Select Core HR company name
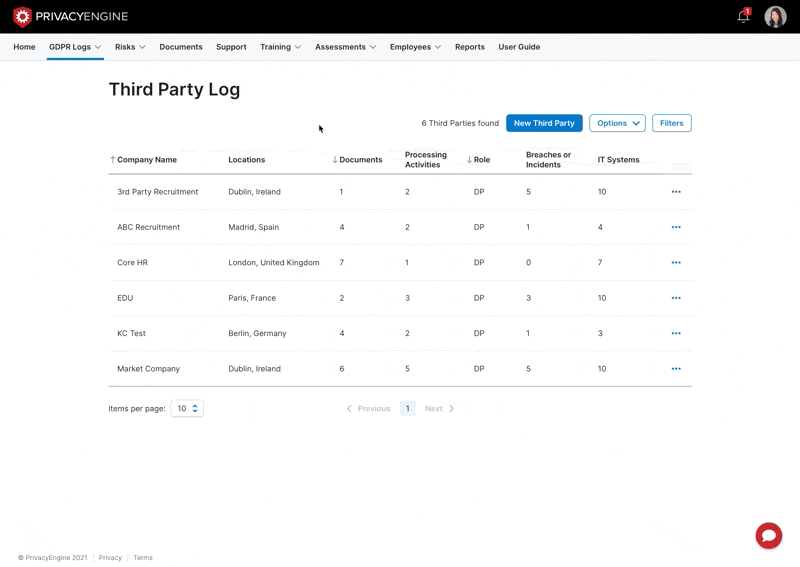Image resolution: width=800 pixels, height=567 pixels. 132,262
